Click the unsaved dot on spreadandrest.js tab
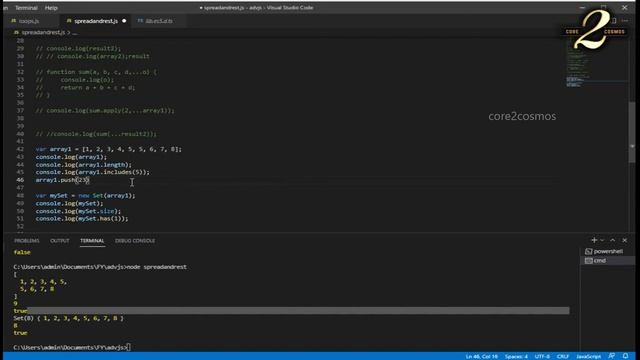 tap(124, 21)
